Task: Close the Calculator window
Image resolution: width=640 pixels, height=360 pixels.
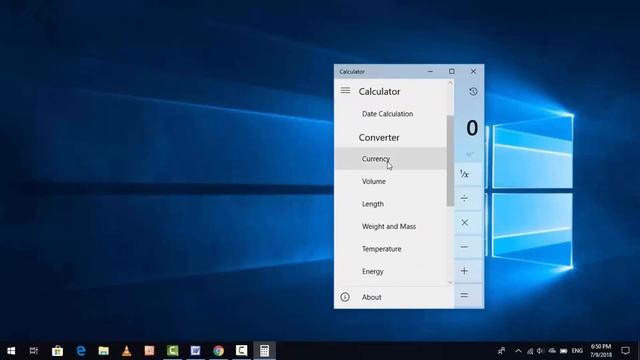Action: tap(473, 71)
